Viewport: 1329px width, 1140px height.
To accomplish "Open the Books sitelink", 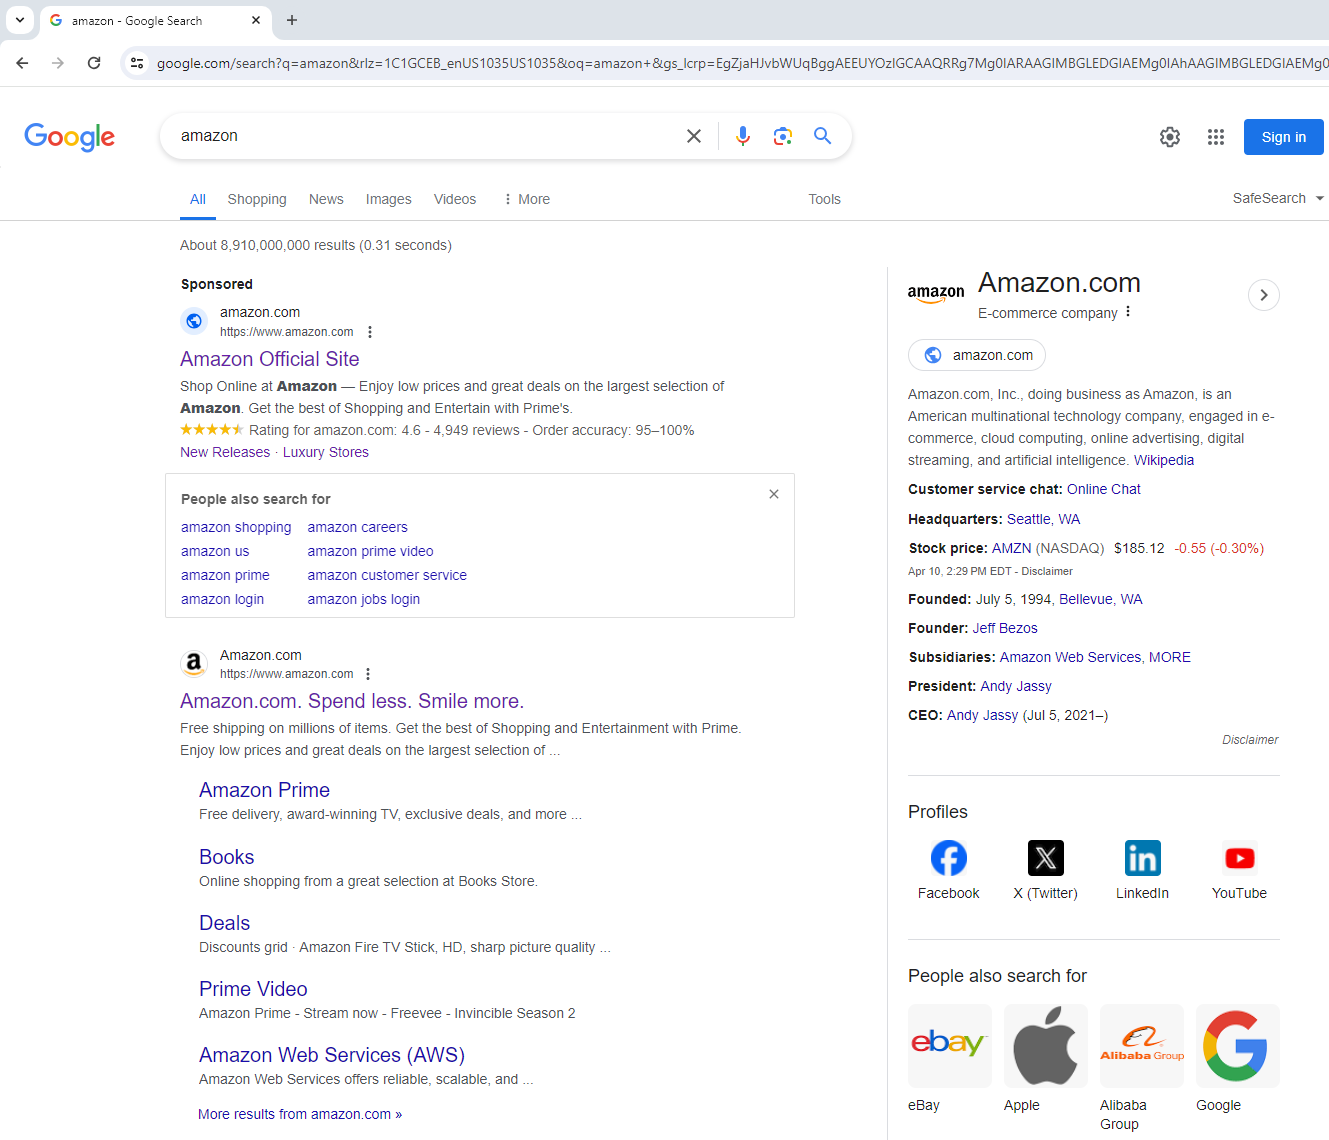I will coord(227,857).
